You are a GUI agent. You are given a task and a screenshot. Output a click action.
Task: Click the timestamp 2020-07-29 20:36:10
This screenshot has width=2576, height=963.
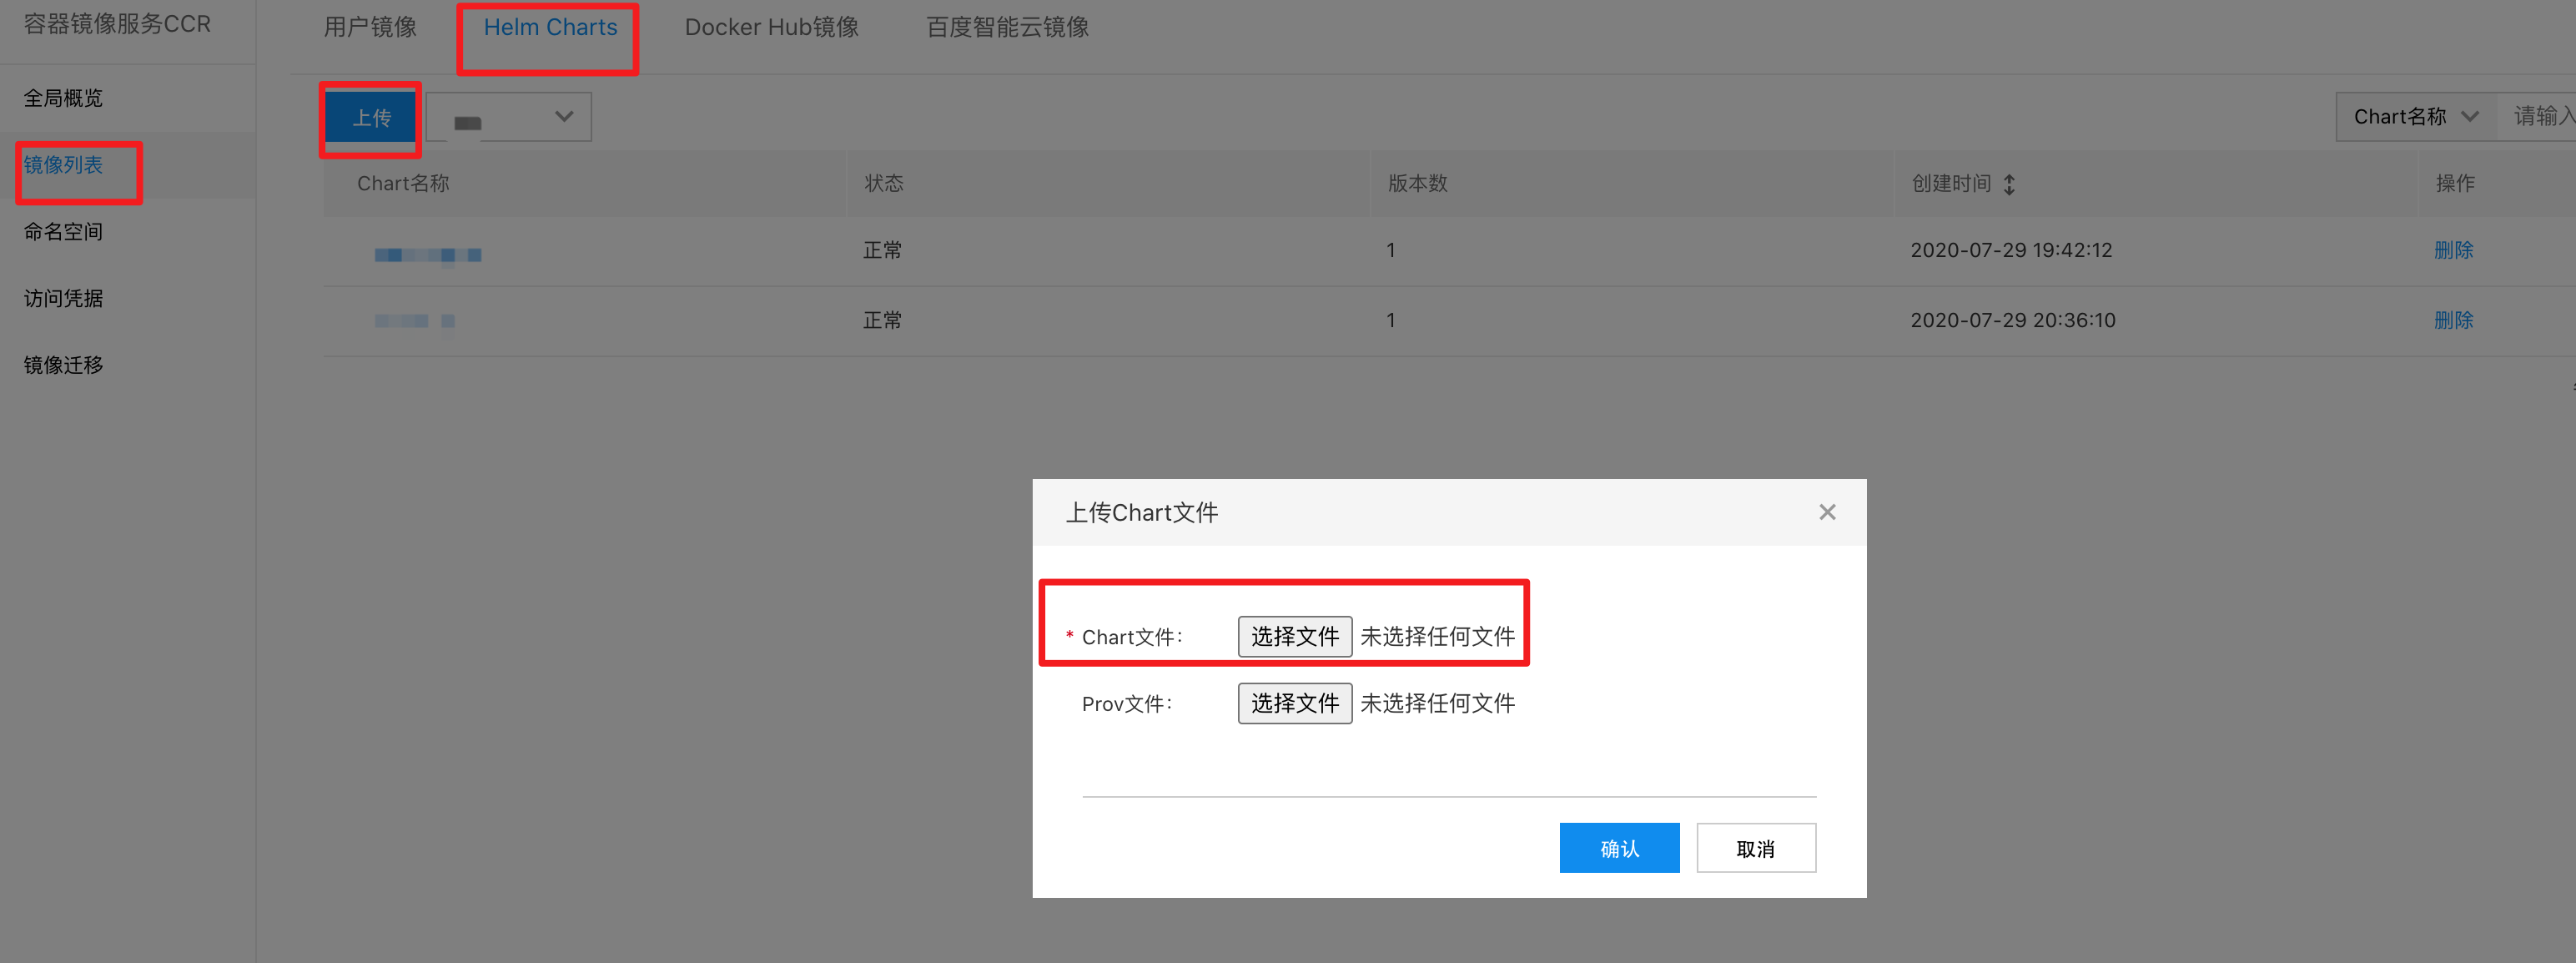(2013, 320)
